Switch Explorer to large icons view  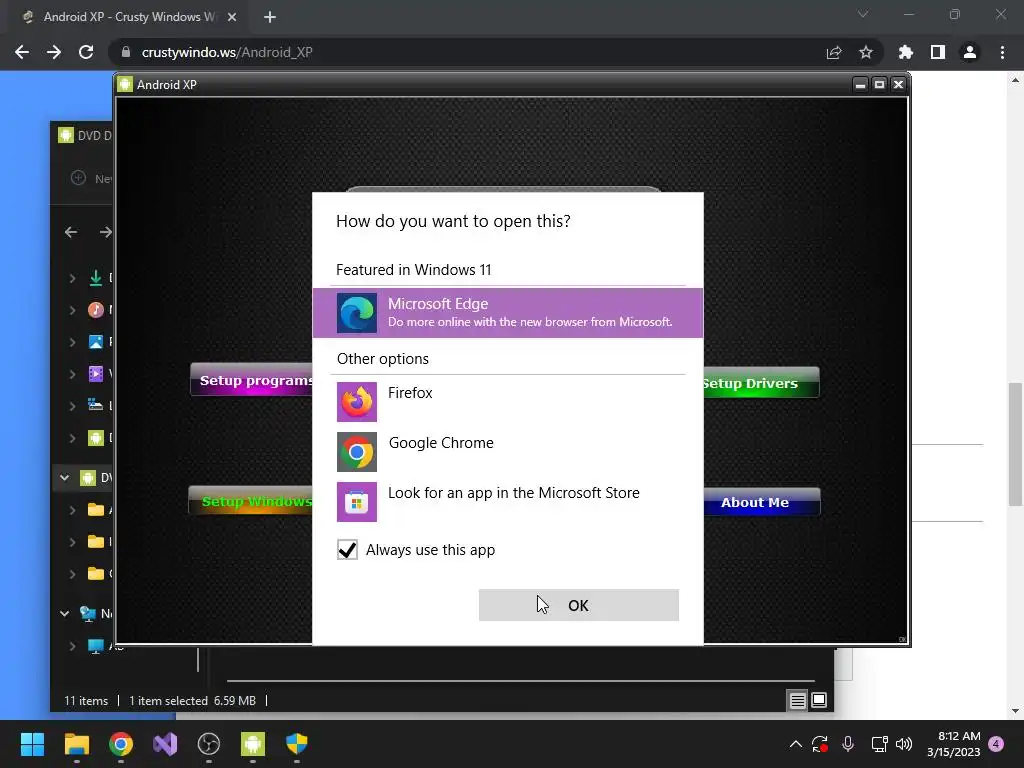click(x=818, y=701)
